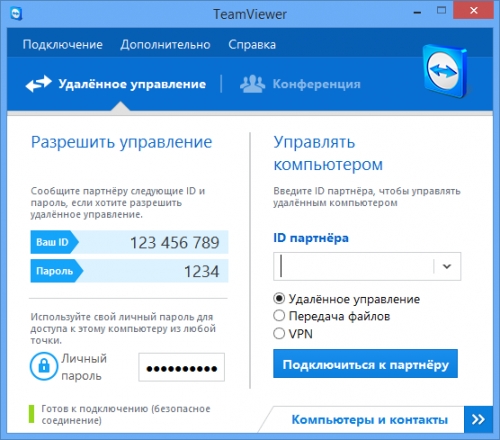The image size is (500, 440).
Task: Open the Дополнительно menu
Action: click(x=165, y=45)
